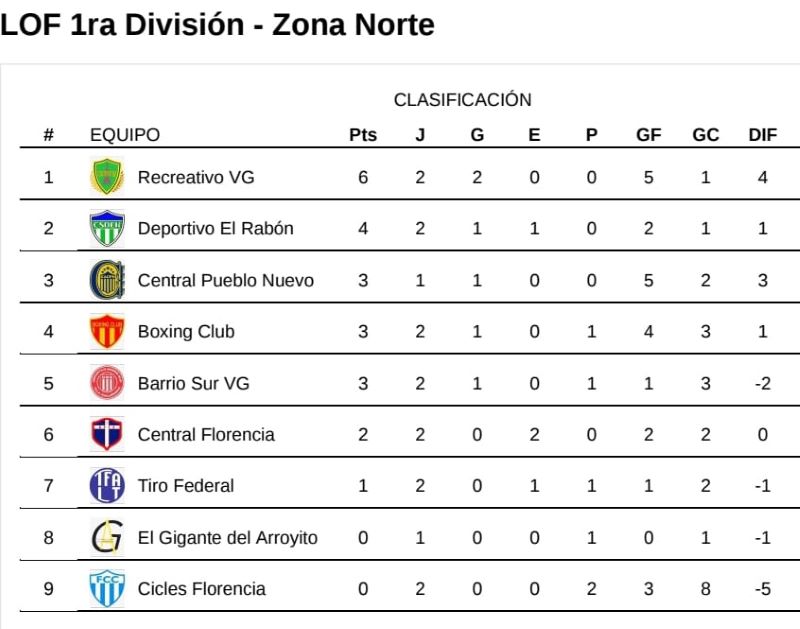The width and height of the screenshot is (800, 629).
Task: Open the Recreativo VG team name
Action: pyautogui.click(x=196, y=177)
